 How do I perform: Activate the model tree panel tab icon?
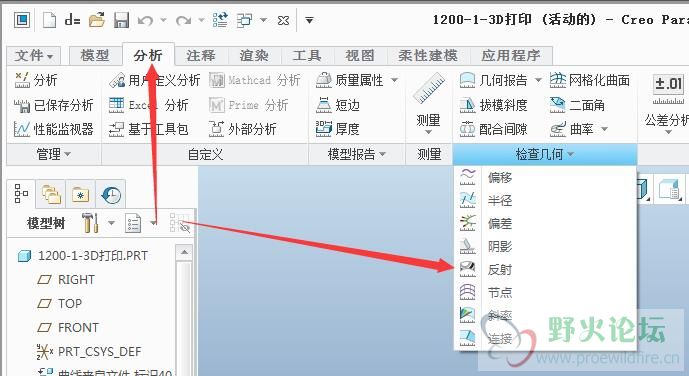coord(21,194)
